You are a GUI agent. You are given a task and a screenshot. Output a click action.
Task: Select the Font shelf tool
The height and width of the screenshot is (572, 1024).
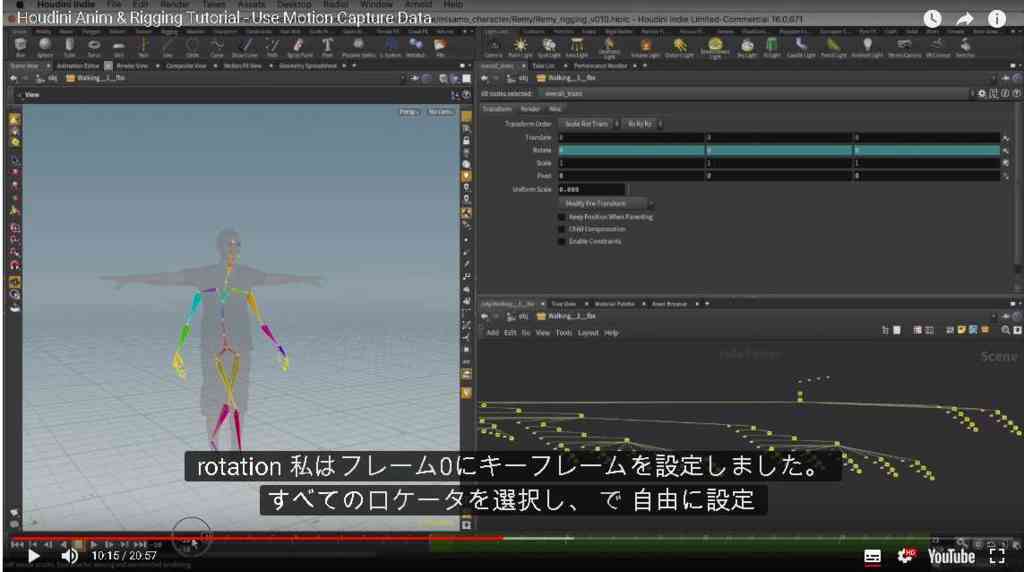pos(327,47)
